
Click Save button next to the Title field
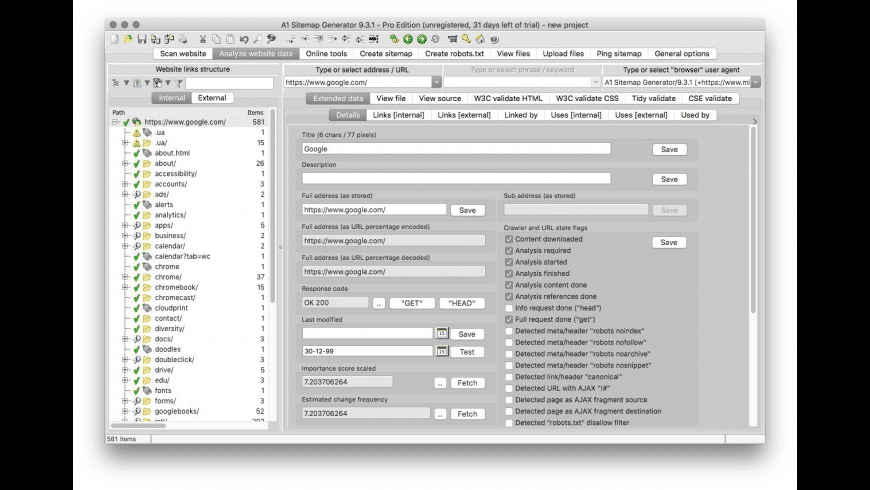(x=669, y=149)
